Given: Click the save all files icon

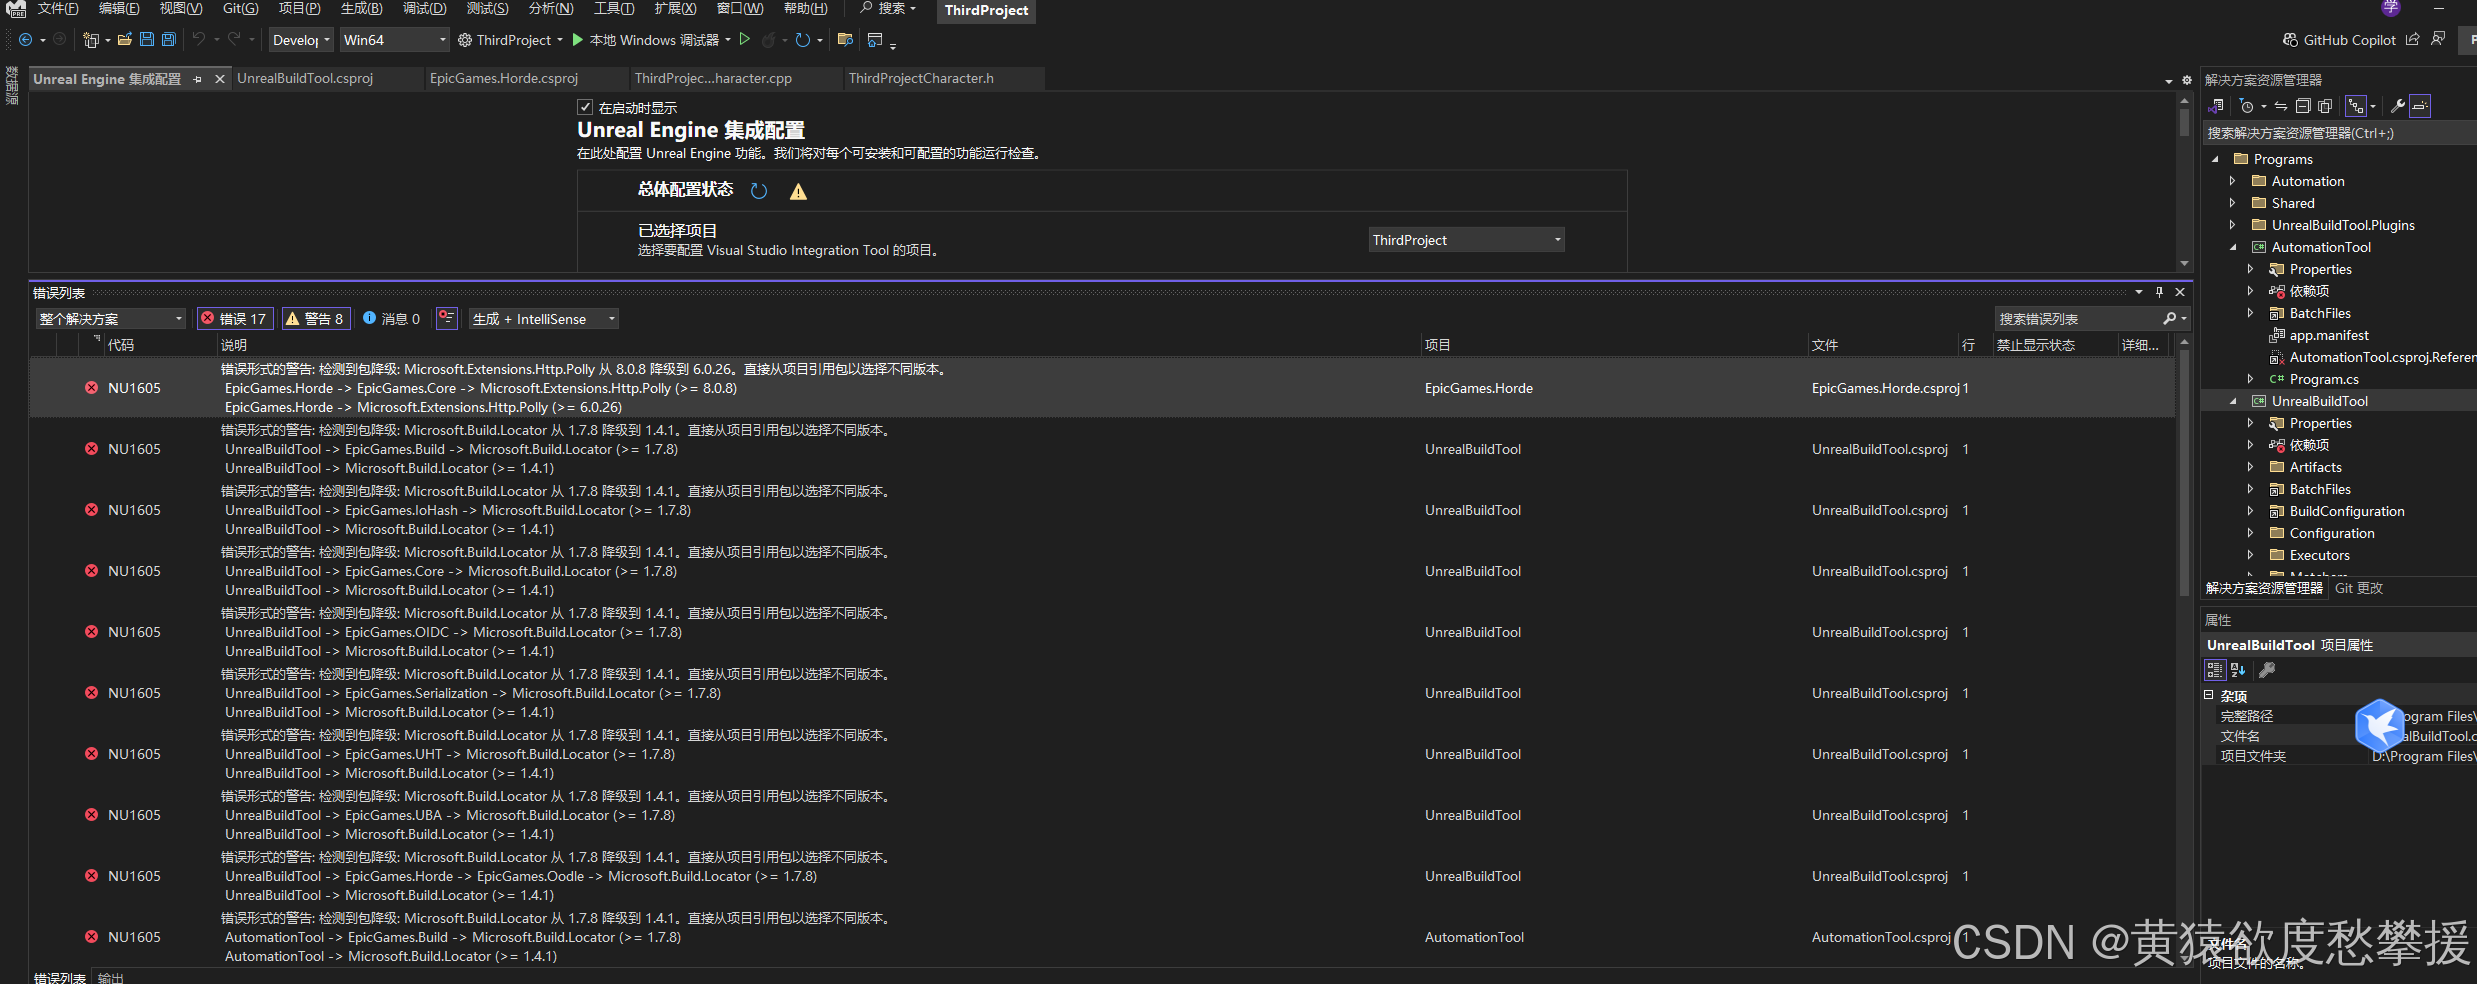Looking at the screenshot, I should pos(169,39).
